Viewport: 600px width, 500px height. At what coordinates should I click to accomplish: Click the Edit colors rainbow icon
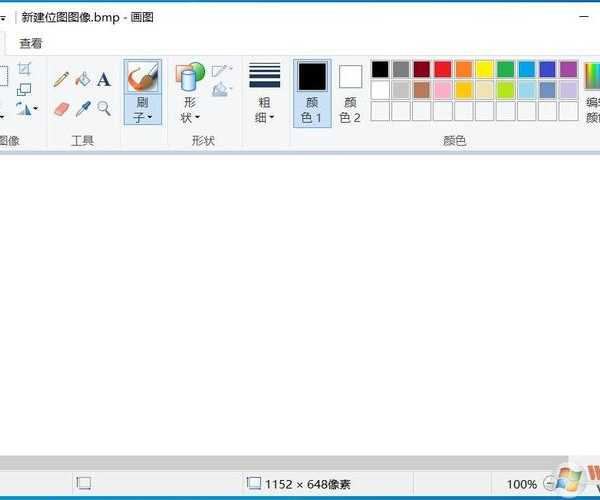[592, 76]
